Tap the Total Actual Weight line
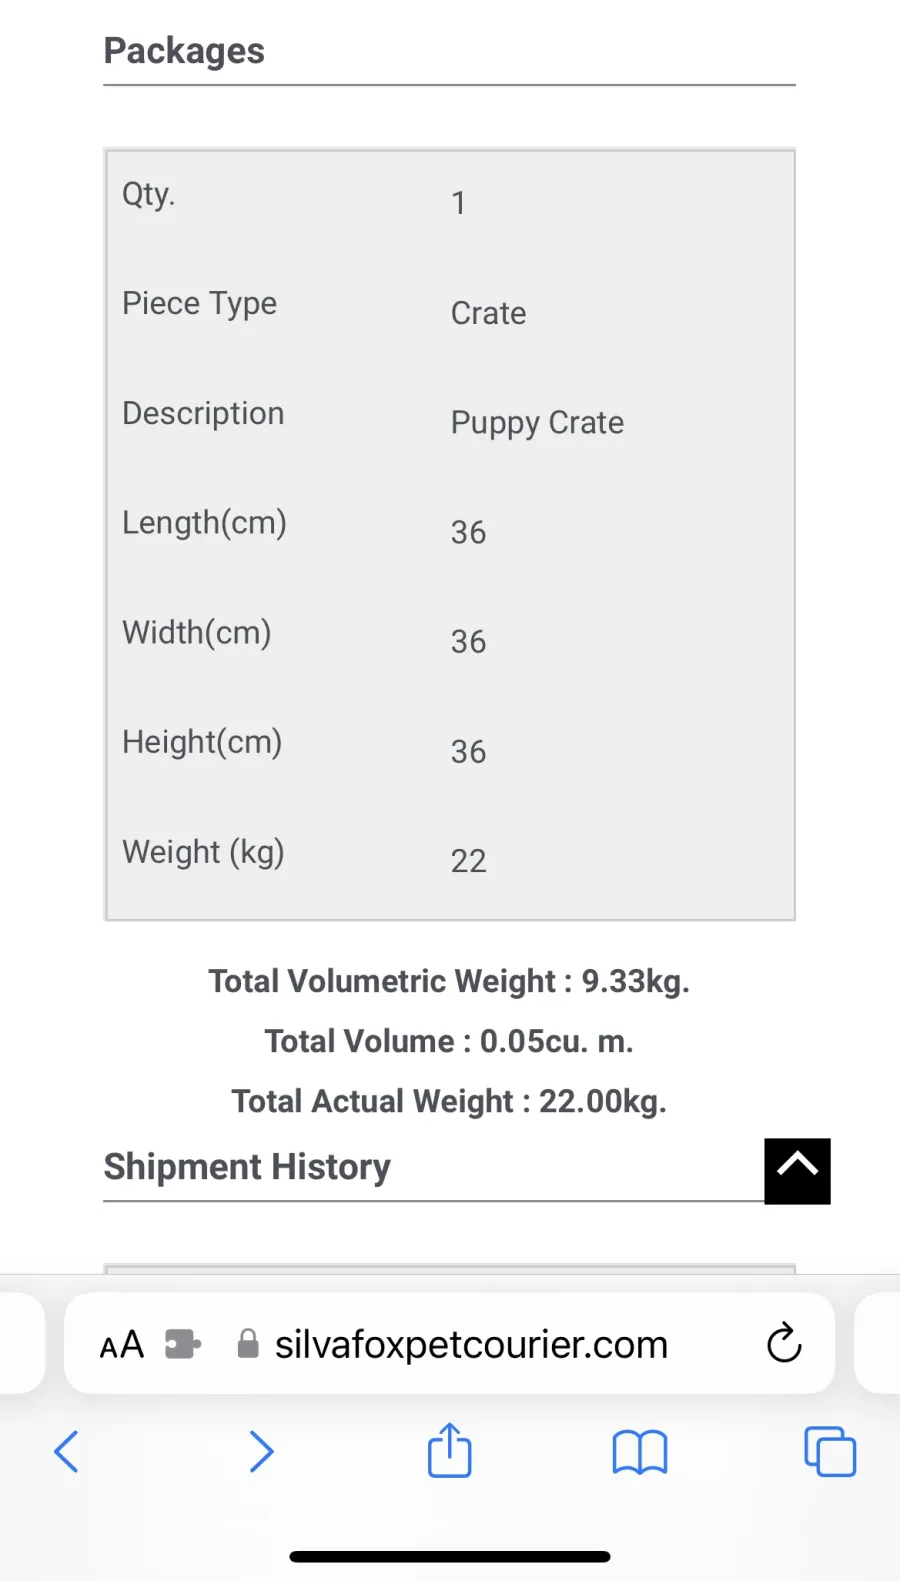900x1581 pixels. tap(449, 1101)
